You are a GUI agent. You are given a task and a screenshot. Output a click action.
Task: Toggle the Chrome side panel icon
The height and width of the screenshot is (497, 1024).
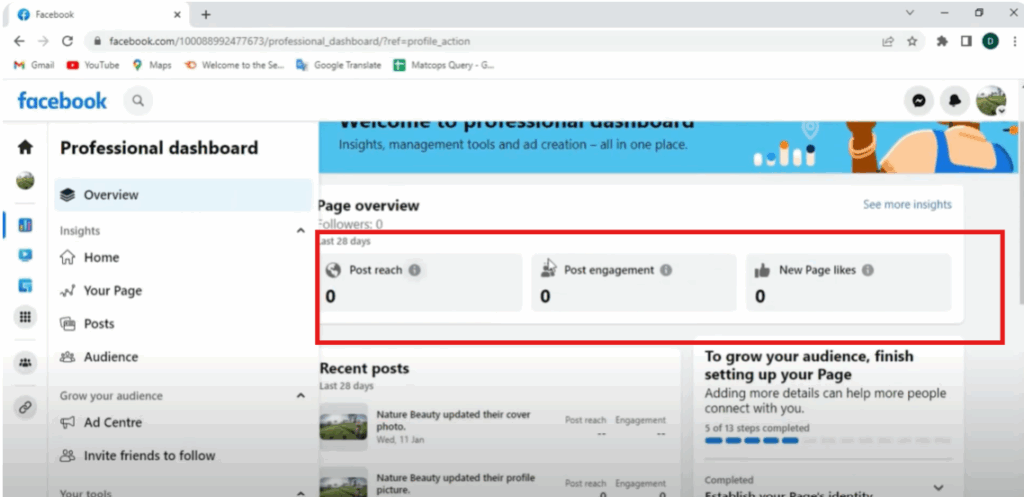(966, 41)
